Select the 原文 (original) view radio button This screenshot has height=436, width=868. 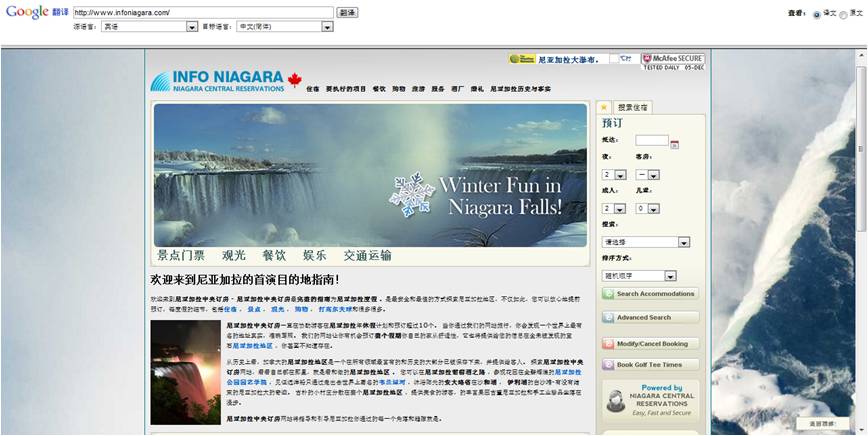[841, 14]
